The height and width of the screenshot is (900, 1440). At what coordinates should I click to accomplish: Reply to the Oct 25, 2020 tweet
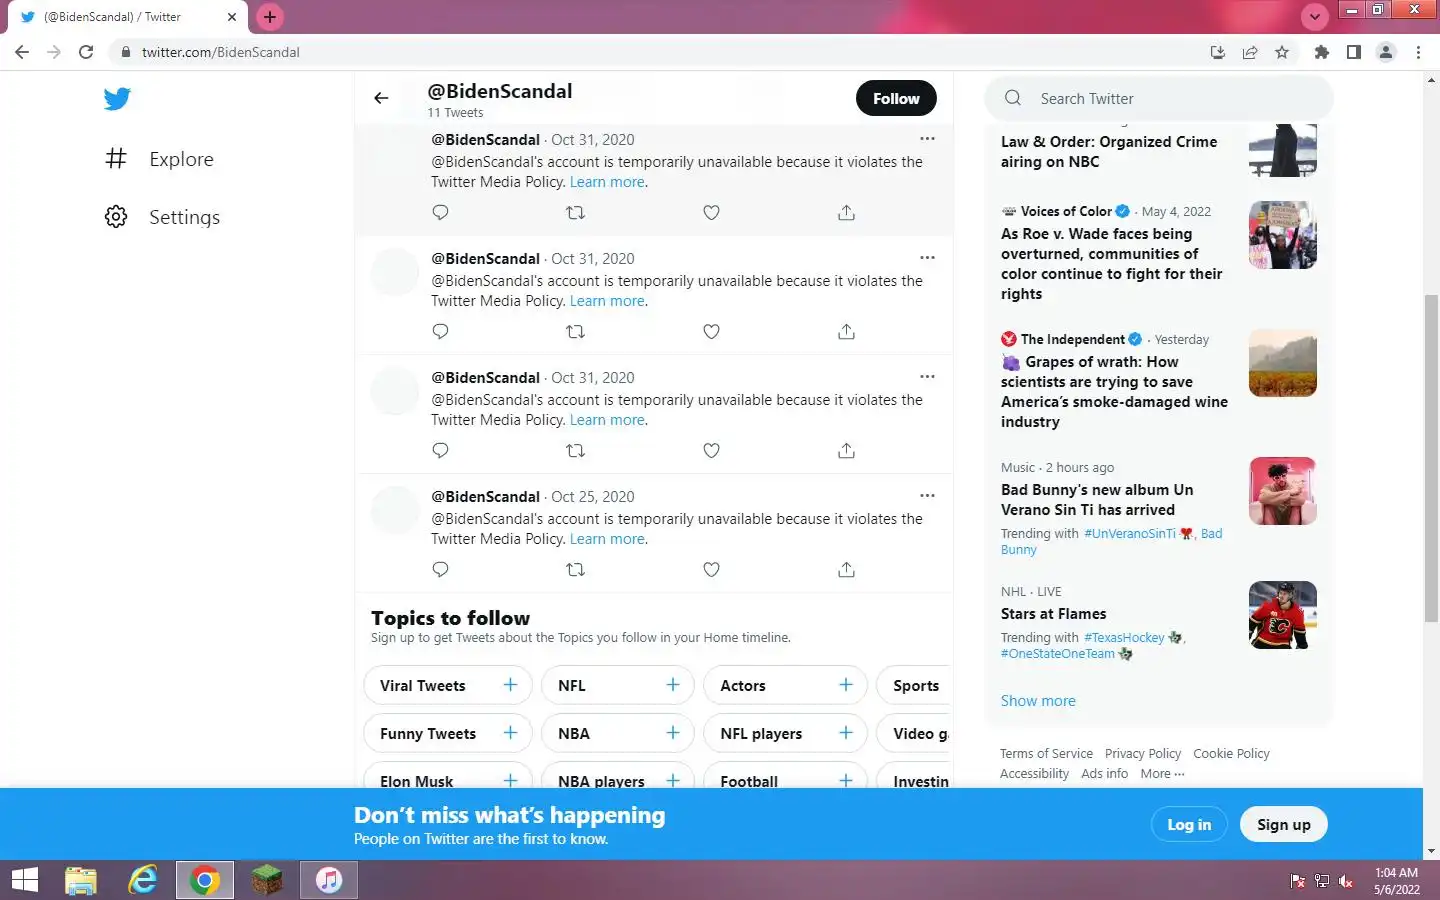tap(440, 569)
